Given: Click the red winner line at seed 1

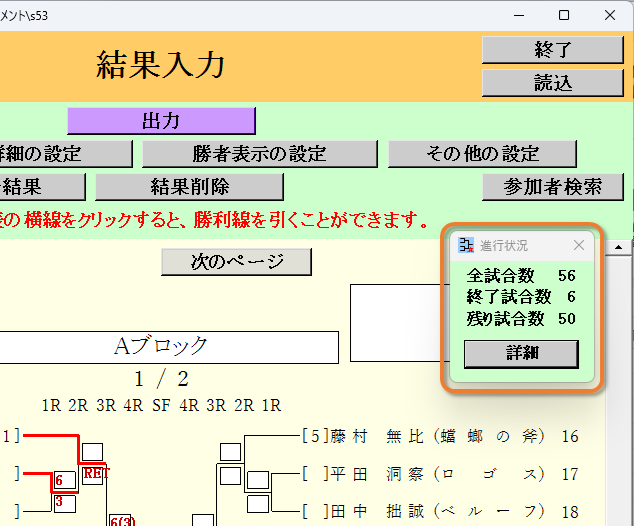Looking at the screenshot, I should (51, 436).
